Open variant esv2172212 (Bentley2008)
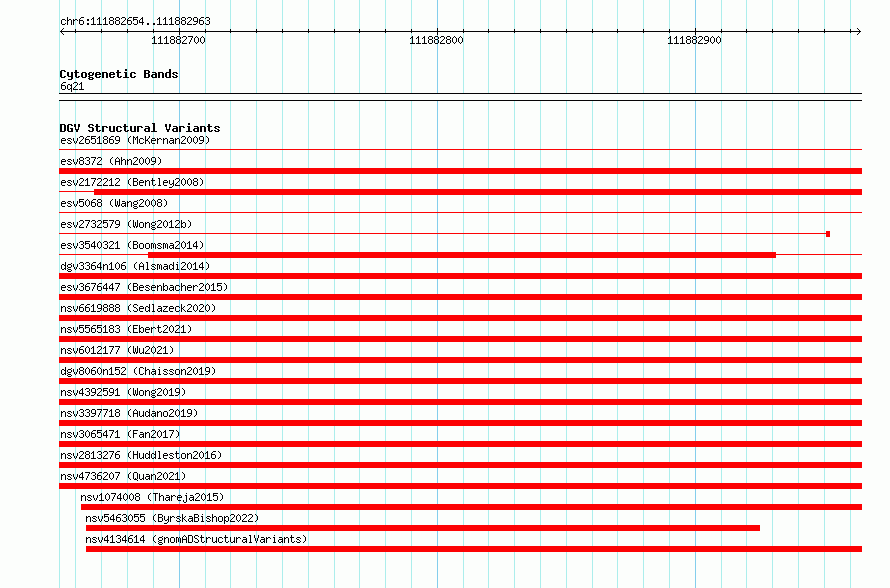Image resolution: width=890 pixels, height=588 pixels. (x=132, y=182)
